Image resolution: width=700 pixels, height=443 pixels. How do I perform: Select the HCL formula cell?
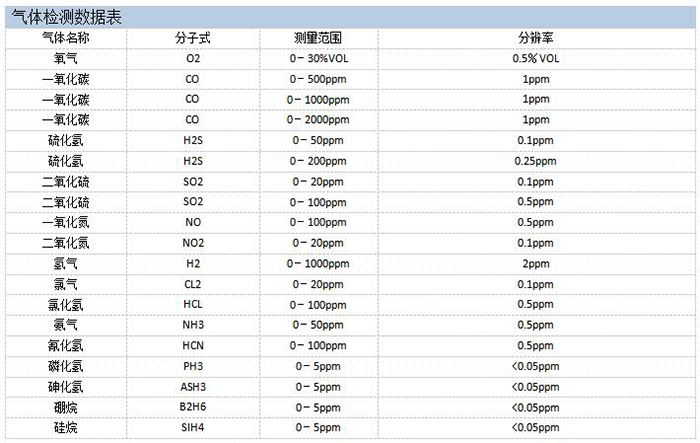point(193,304)
